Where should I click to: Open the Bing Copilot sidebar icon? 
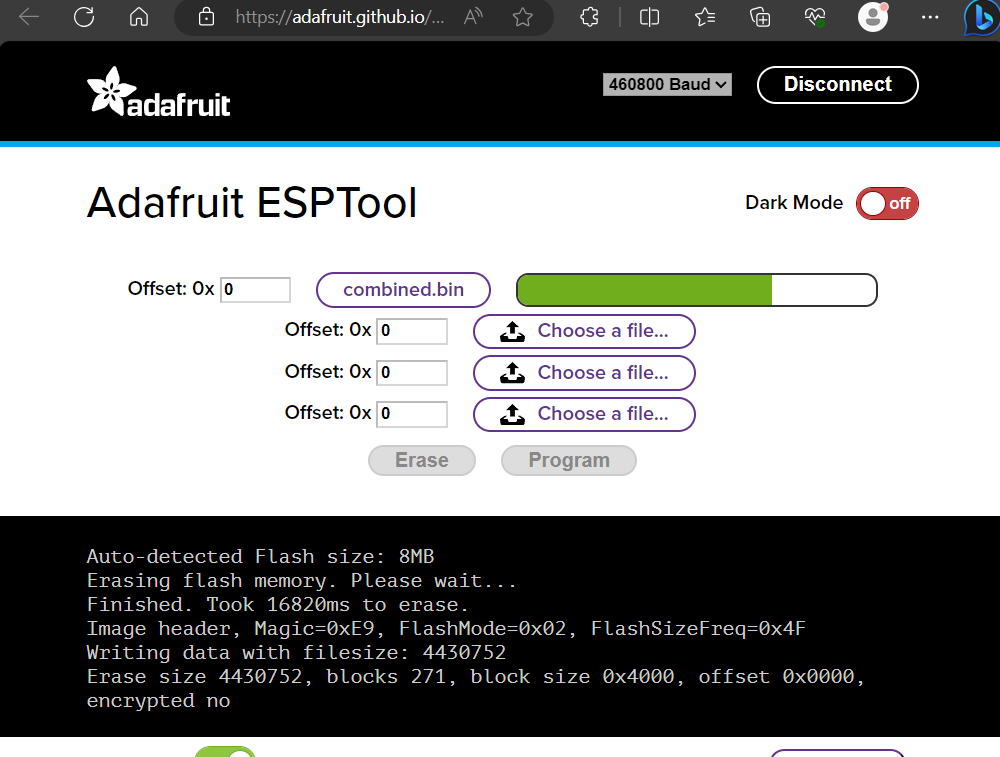tap(982, 18)
